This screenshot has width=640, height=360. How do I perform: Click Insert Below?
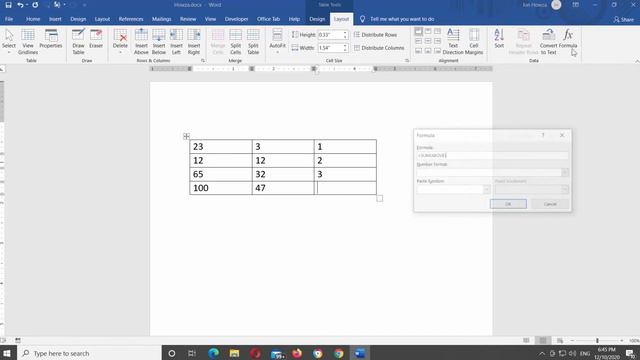pos(159,42)
